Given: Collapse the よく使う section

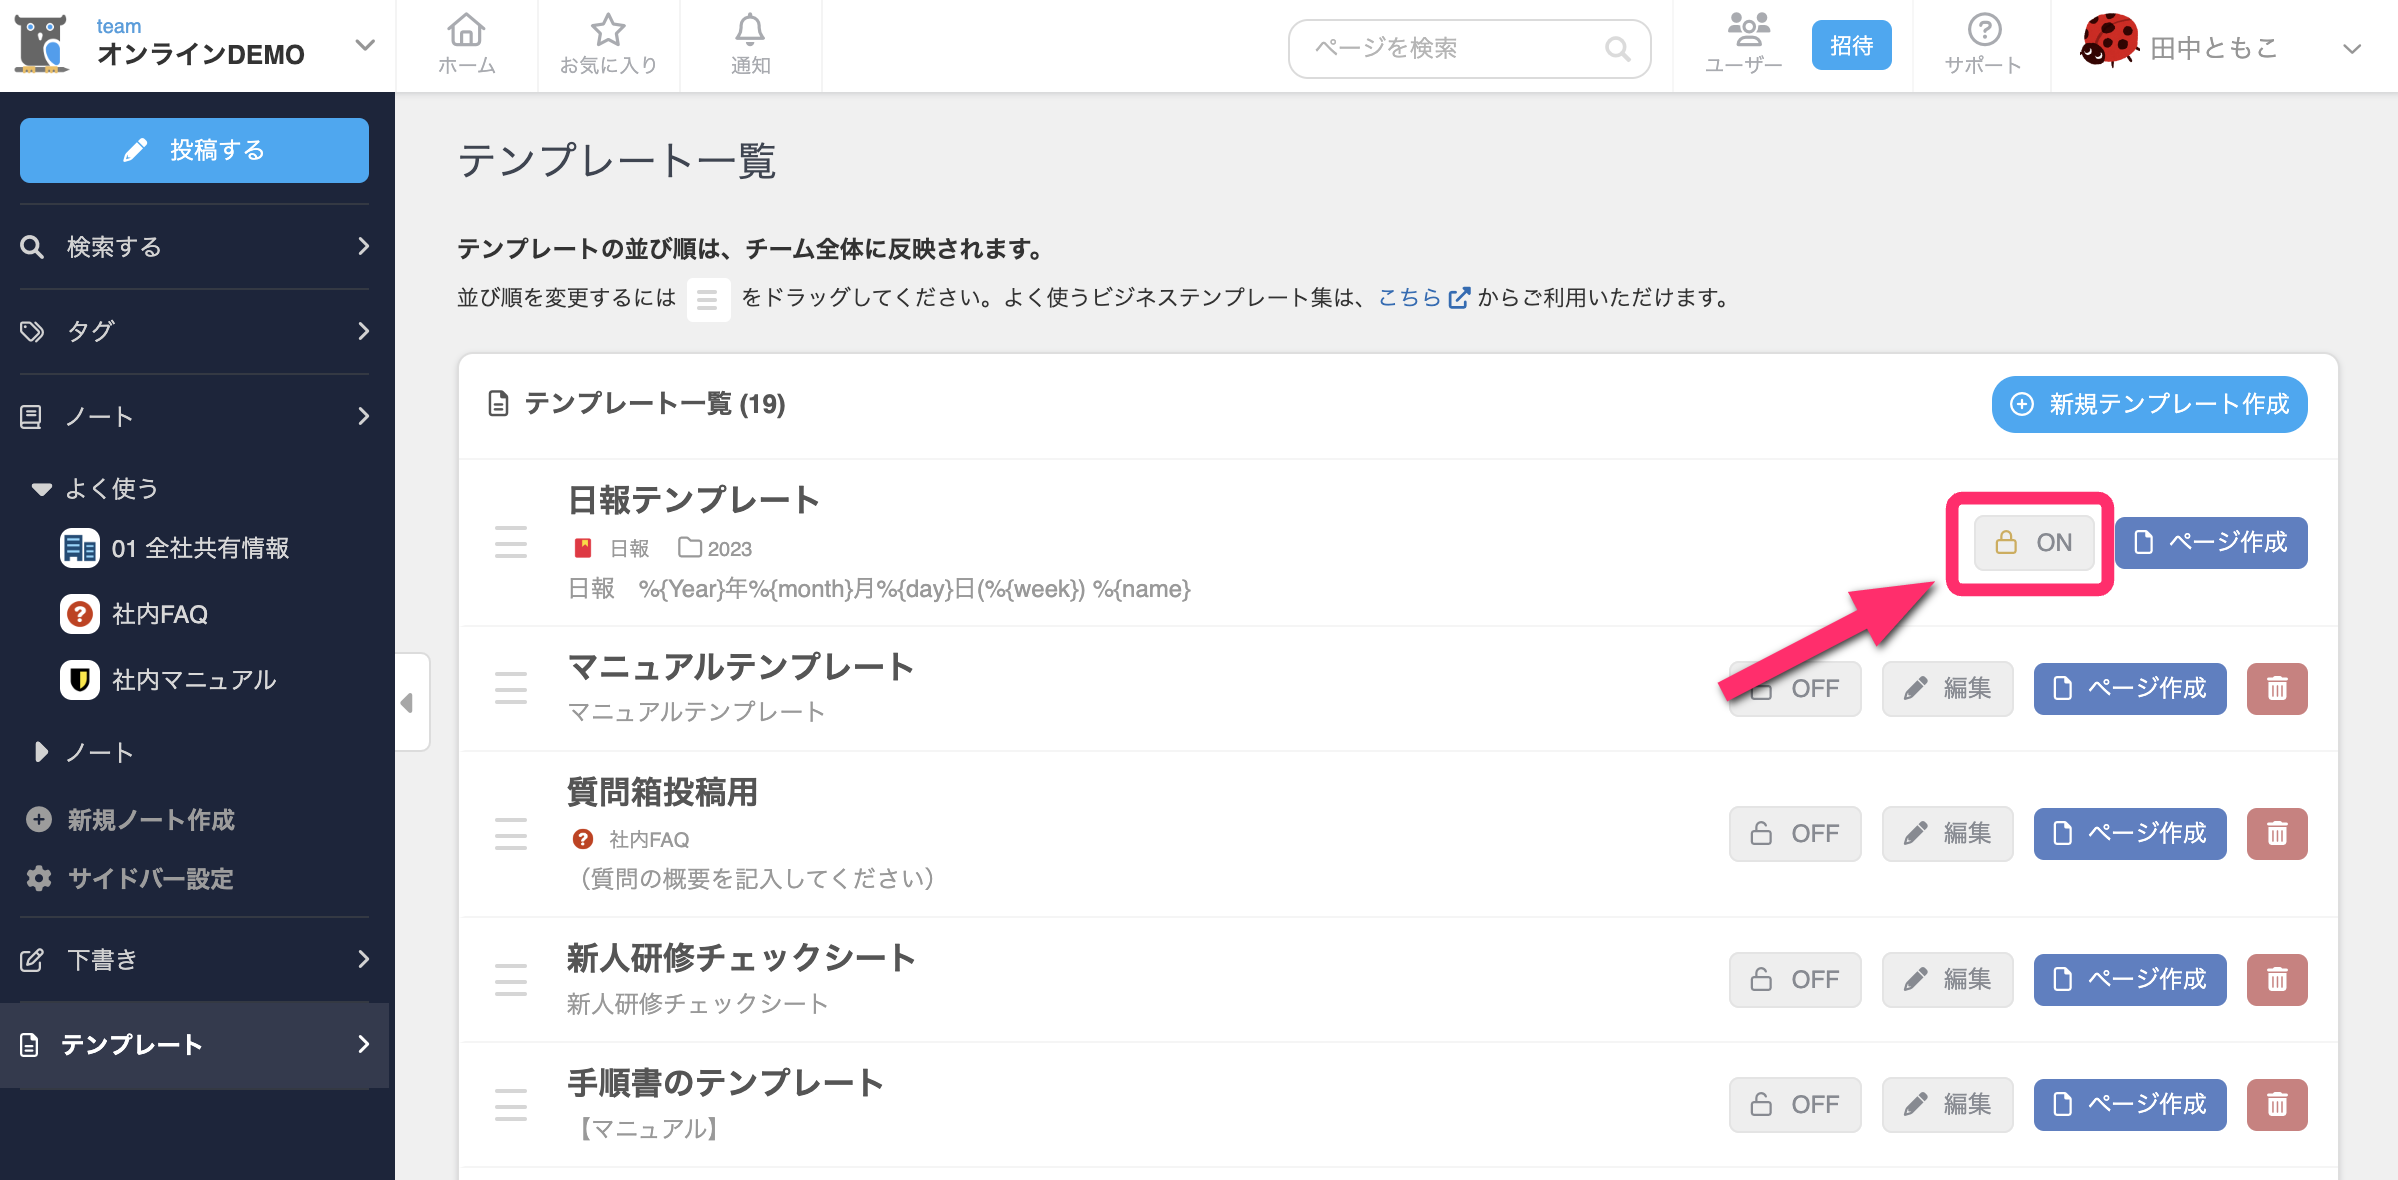Looking at the screenshot, I should pyautogui.click(x=42, y=489).
